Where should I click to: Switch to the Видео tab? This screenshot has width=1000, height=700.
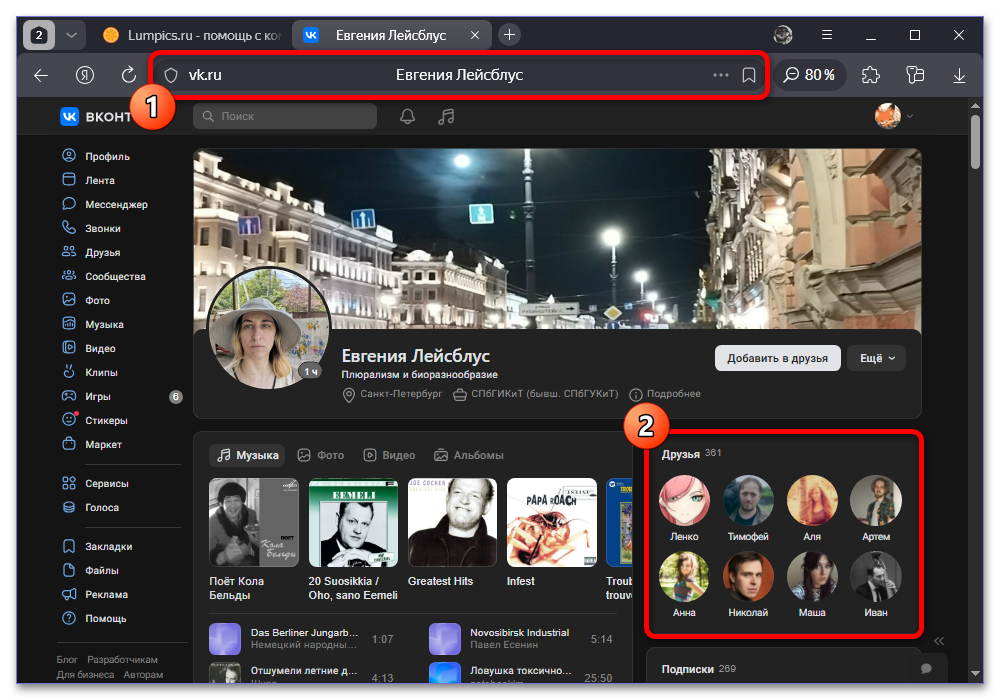389,455
